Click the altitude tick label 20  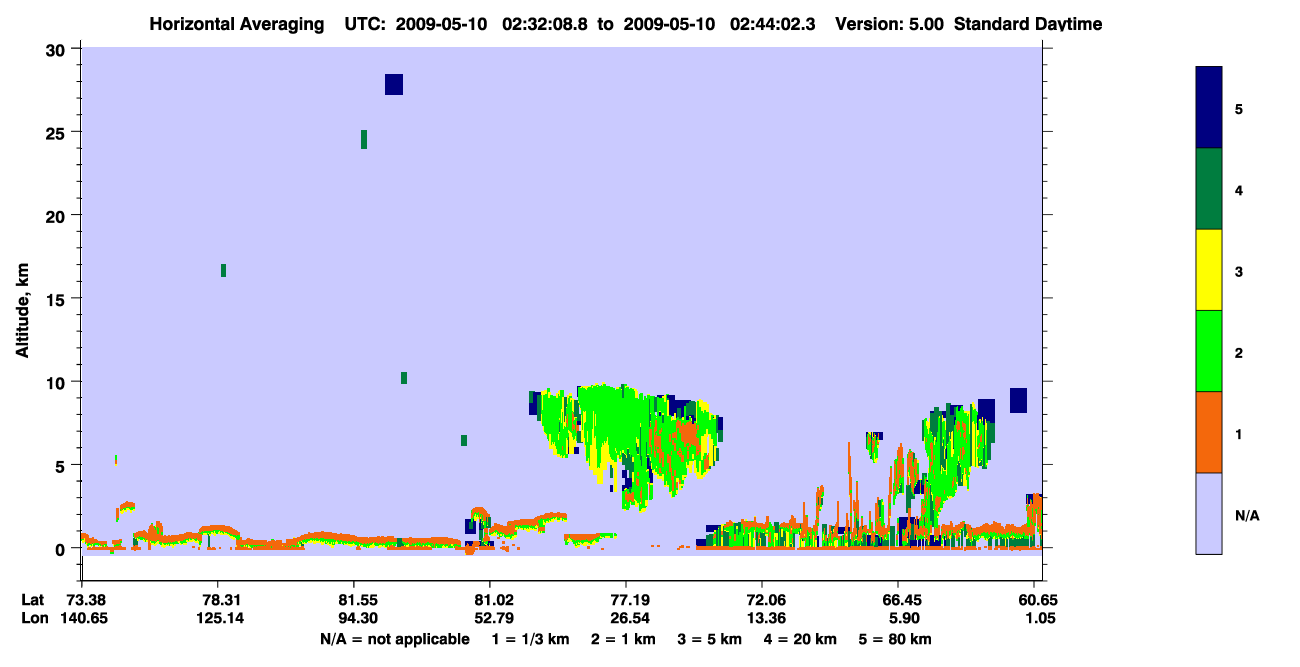(x=56, y=215)
